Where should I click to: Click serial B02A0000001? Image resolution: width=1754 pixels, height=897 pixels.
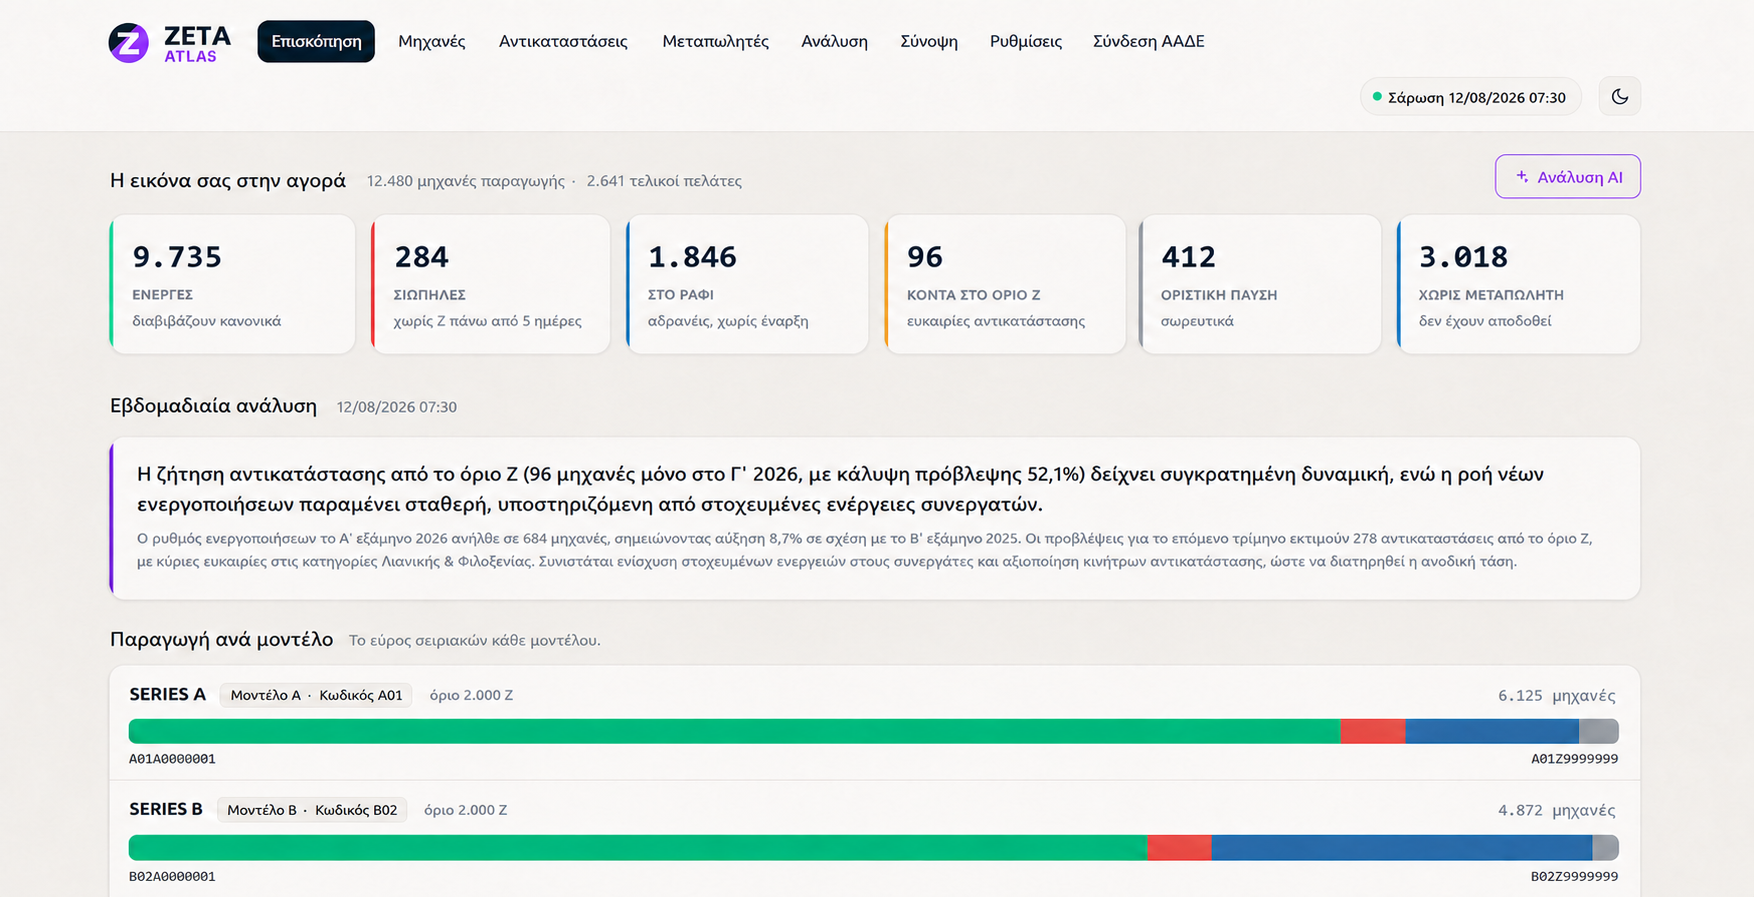tap(172, 876)
